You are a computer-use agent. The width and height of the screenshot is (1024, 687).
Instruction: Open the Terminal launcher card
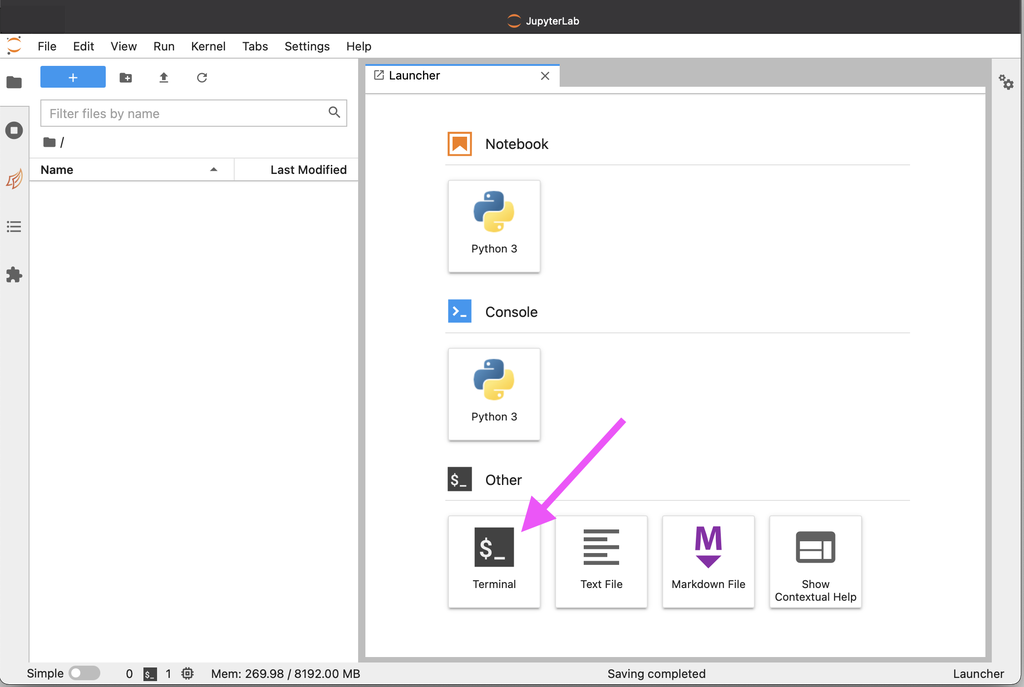pos(494,561)
